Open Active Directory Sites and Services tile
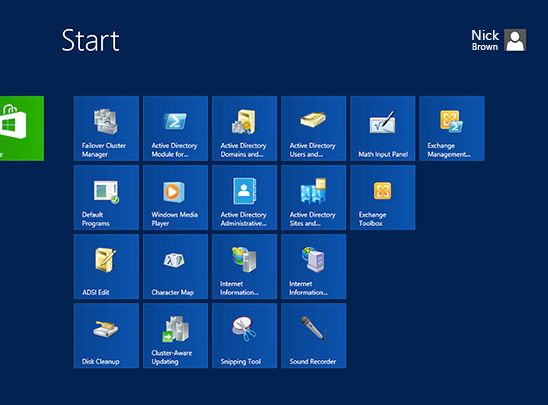The height and width of the screenshot is (405, 548). [313, 197]
